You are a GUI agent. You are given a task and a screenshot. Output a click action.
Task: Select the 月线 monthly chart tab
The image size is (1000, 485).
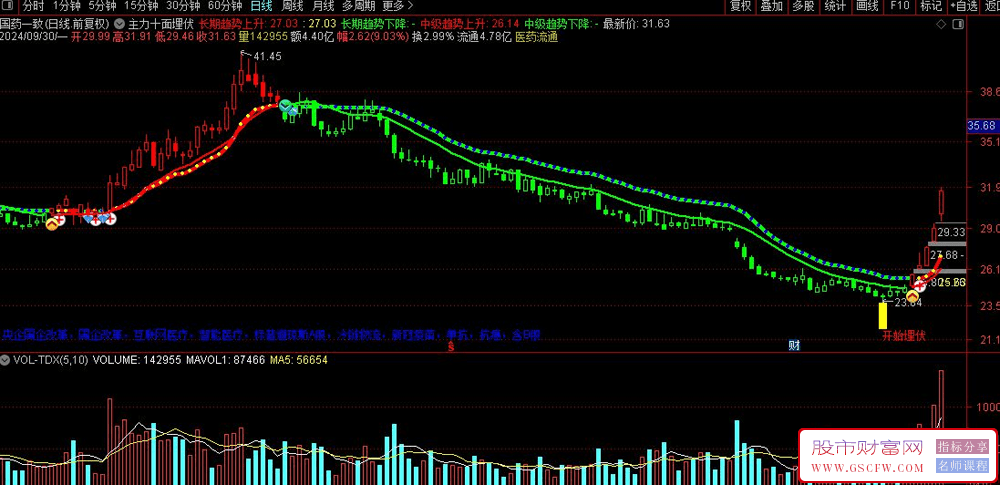(323, 6)
